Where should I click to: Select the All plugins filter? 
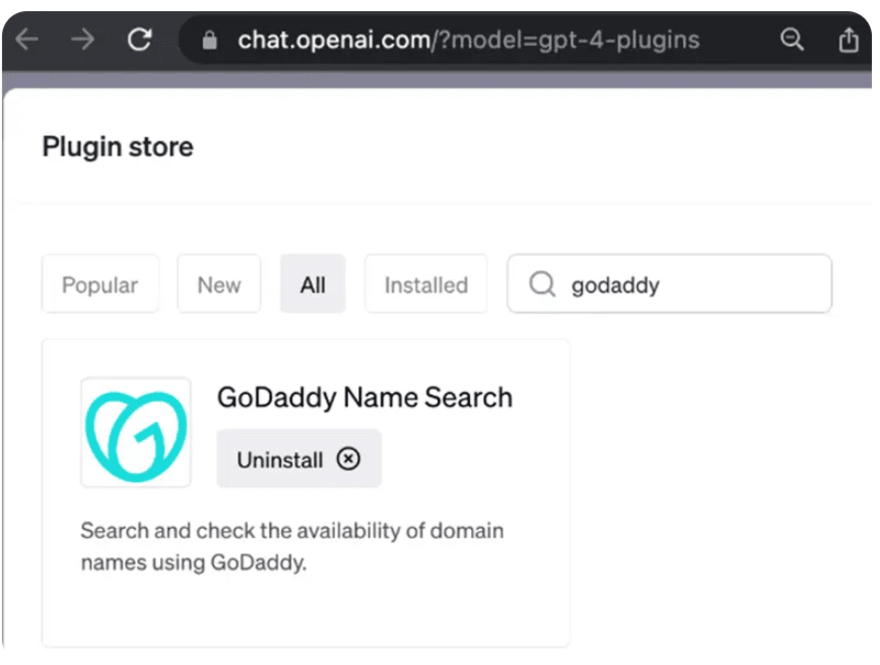coord(312,284)
